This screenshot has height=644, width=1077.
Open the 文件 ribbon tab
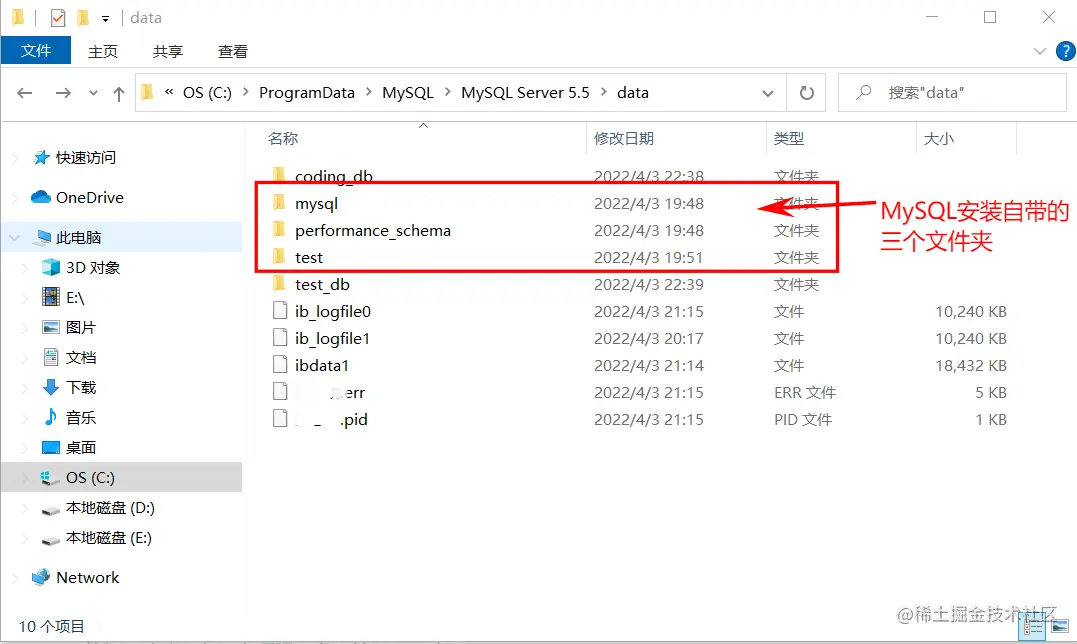point(36,51)
